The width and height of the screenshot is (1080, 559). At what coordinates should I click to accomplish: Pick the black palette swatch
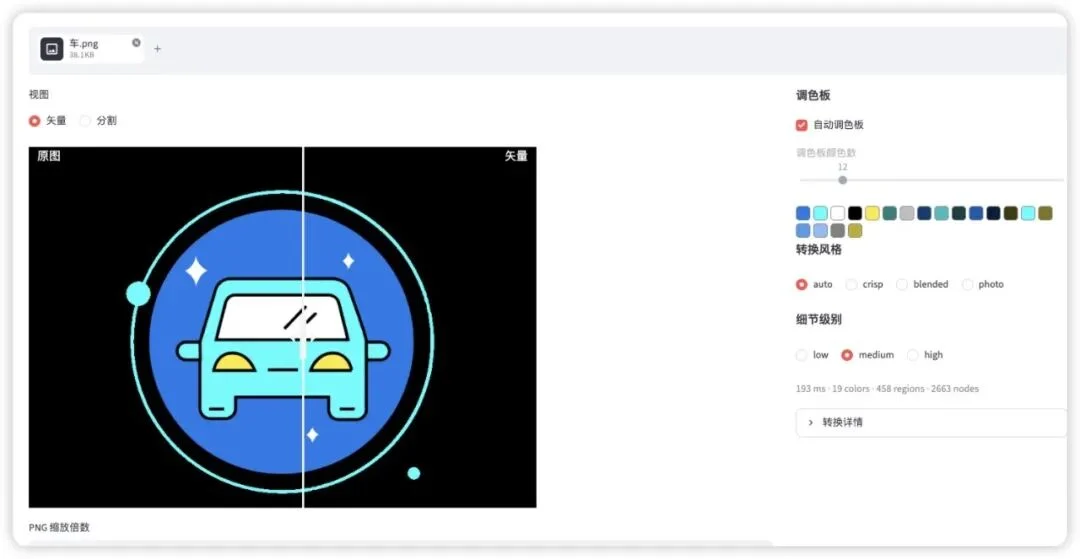pyautogui.click(x=855, y=213)
